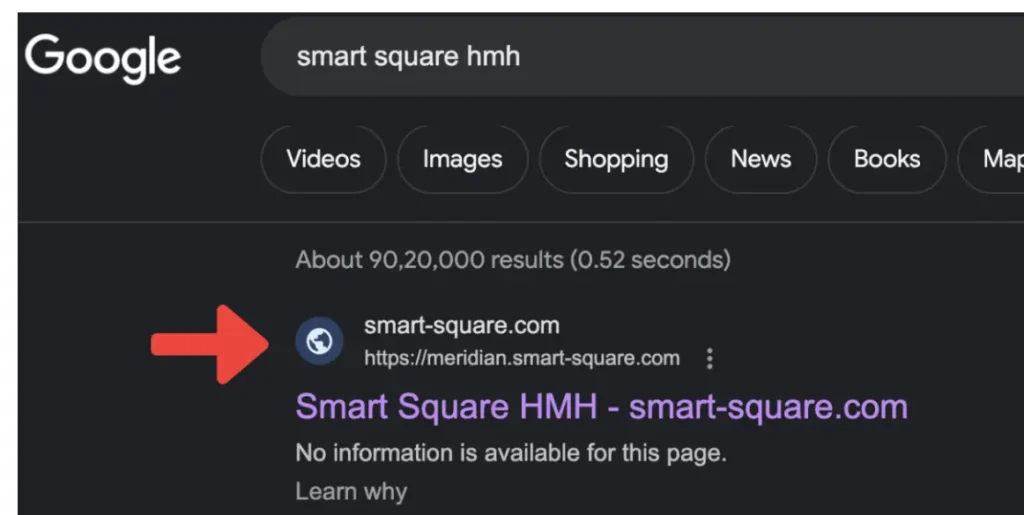
Task: Click the search box containing smart square hmh
Action: click(643, 57)
